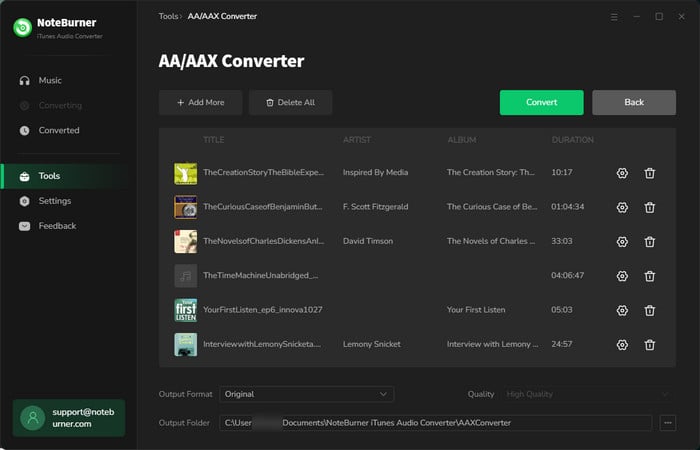
Task: Expand the Output Format dropdown
Action: pyautogui.click(x=307, y=394)
